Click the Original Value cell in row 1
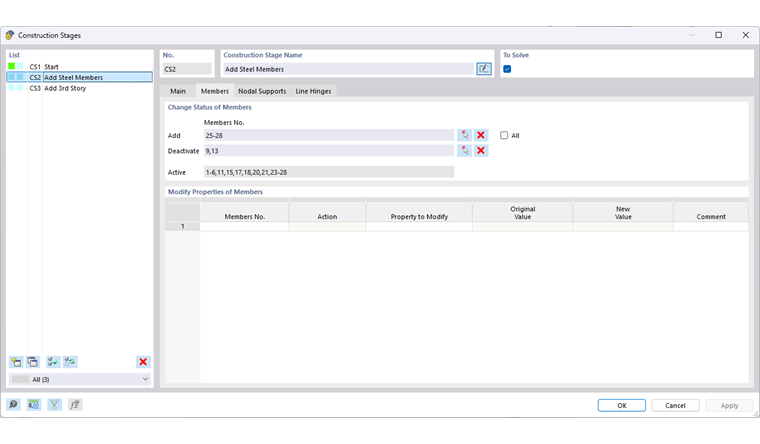 [x=522, y=226]
